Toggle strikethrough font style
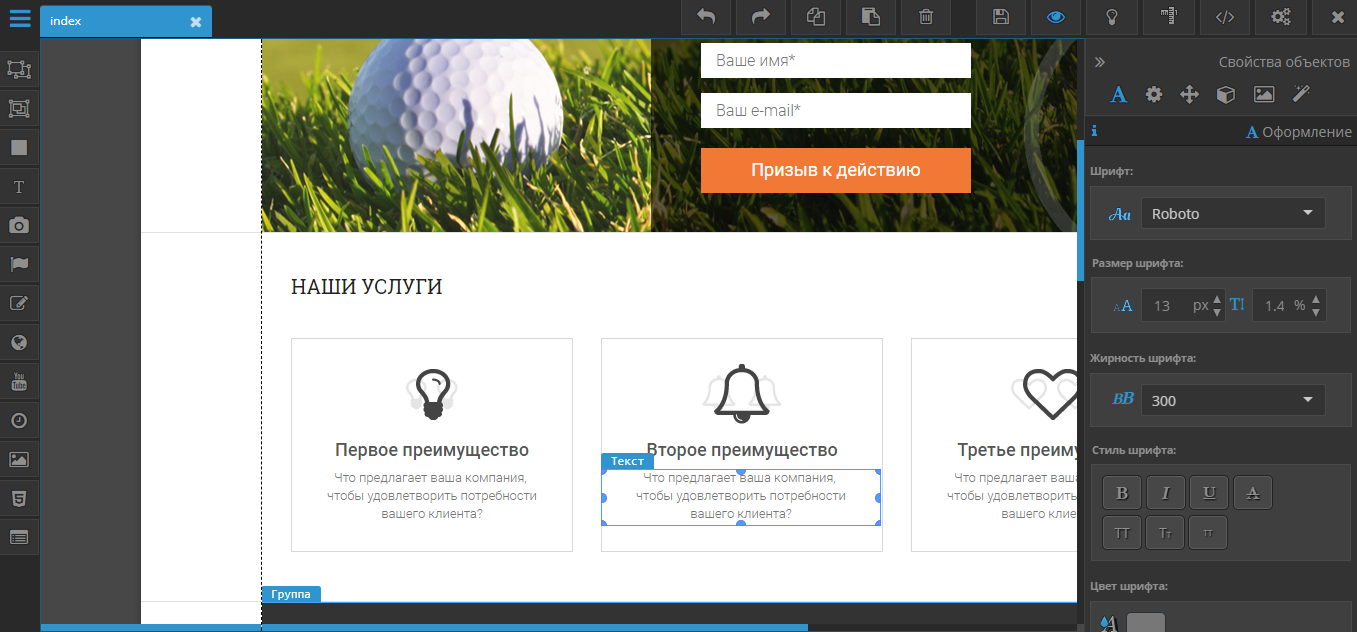Image resolution: width=1357 pixels, height=632 pixels. click(1253, 492)
